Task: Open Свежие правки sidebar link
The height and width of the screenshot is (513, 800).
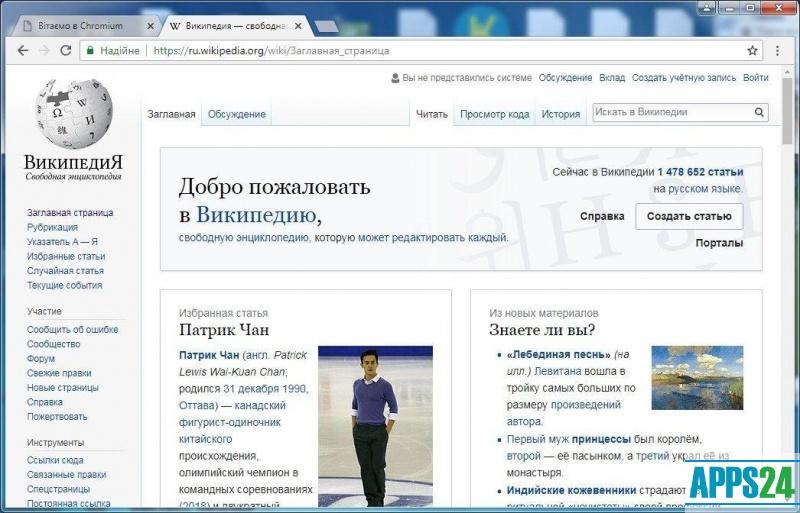Action: pyautogui.click(x=59, y=373)
